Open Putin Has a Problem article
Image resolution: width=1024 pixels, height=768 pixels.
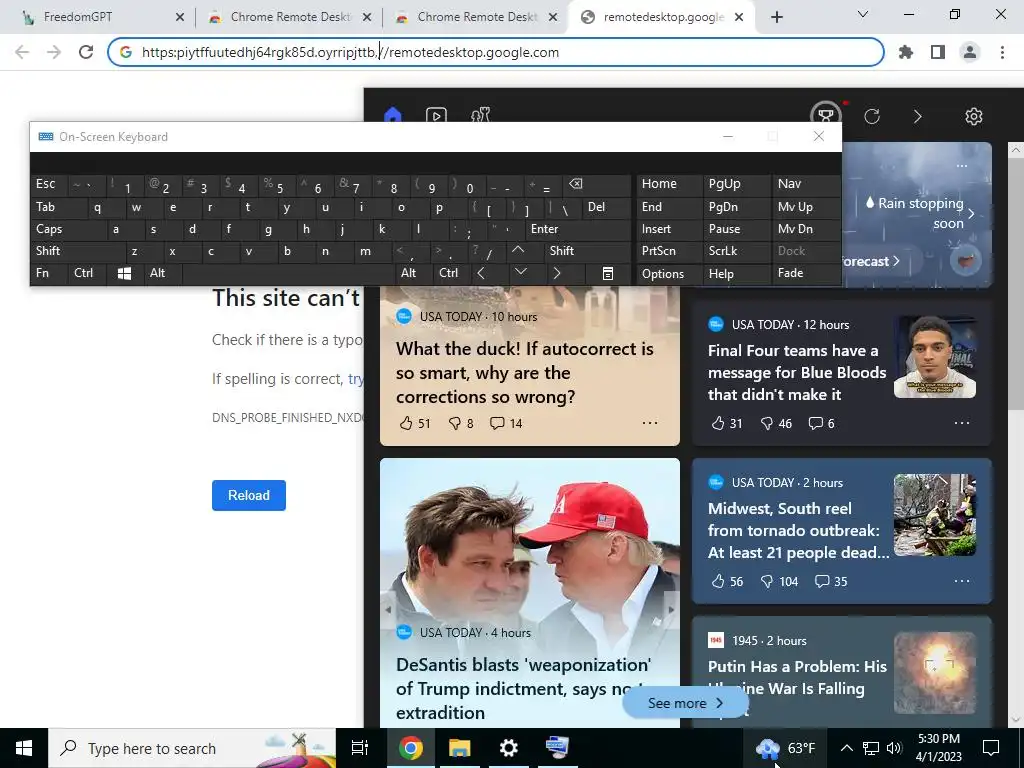[x=797, y=677]
